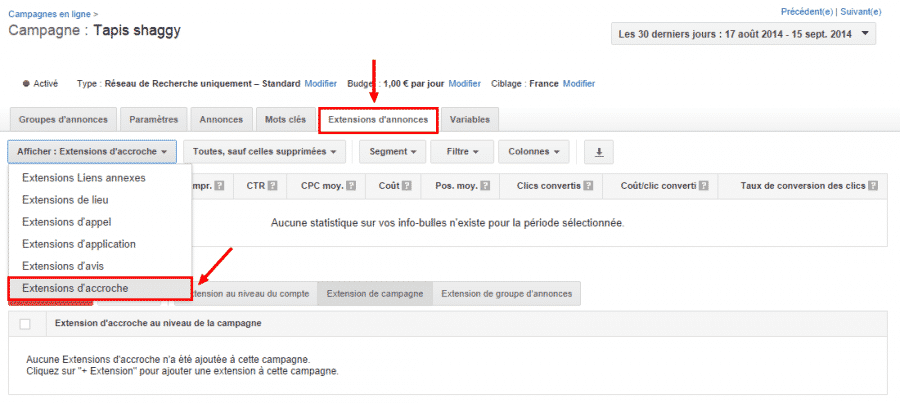Open the Filtre dropdown
The image size is (900, 403).
[462, 152]
